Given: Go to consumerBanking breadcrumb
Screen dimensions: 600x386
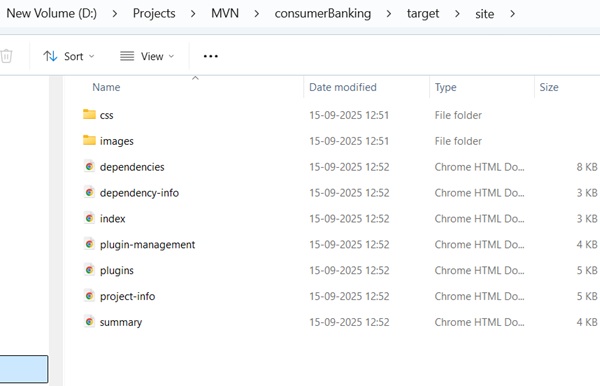Looking at the screenshot, I should 323,13.
